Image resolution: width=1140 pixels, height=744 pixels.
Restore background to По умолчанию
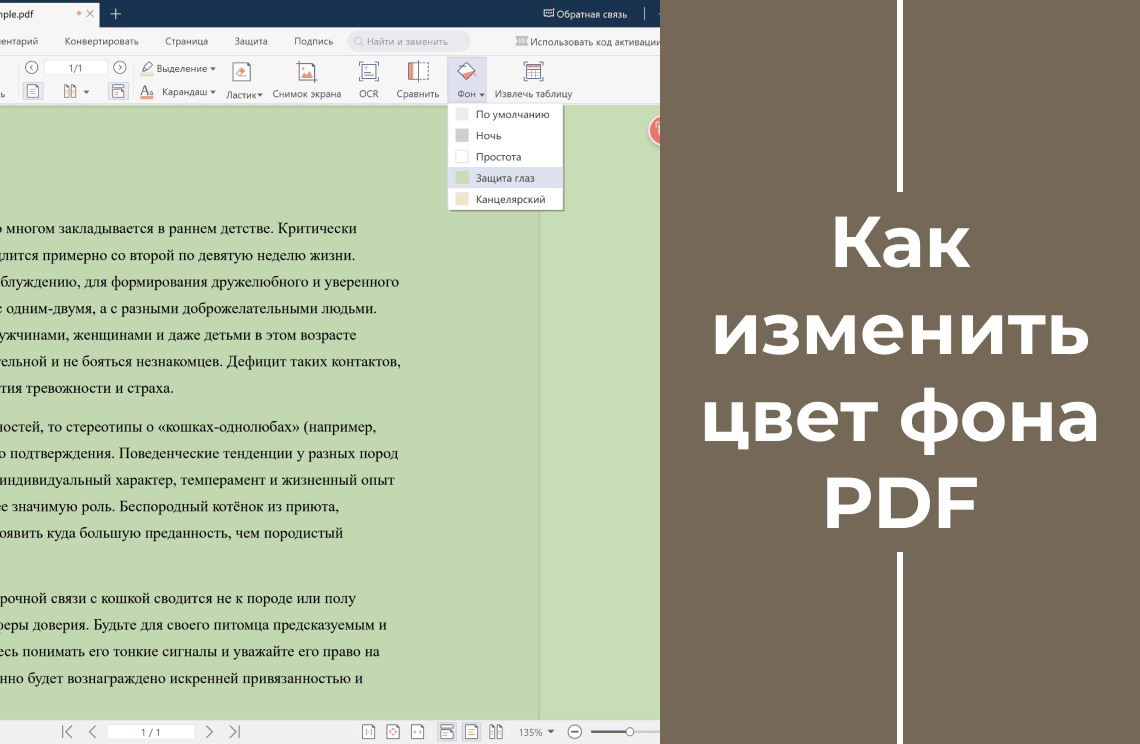(515, 113)
